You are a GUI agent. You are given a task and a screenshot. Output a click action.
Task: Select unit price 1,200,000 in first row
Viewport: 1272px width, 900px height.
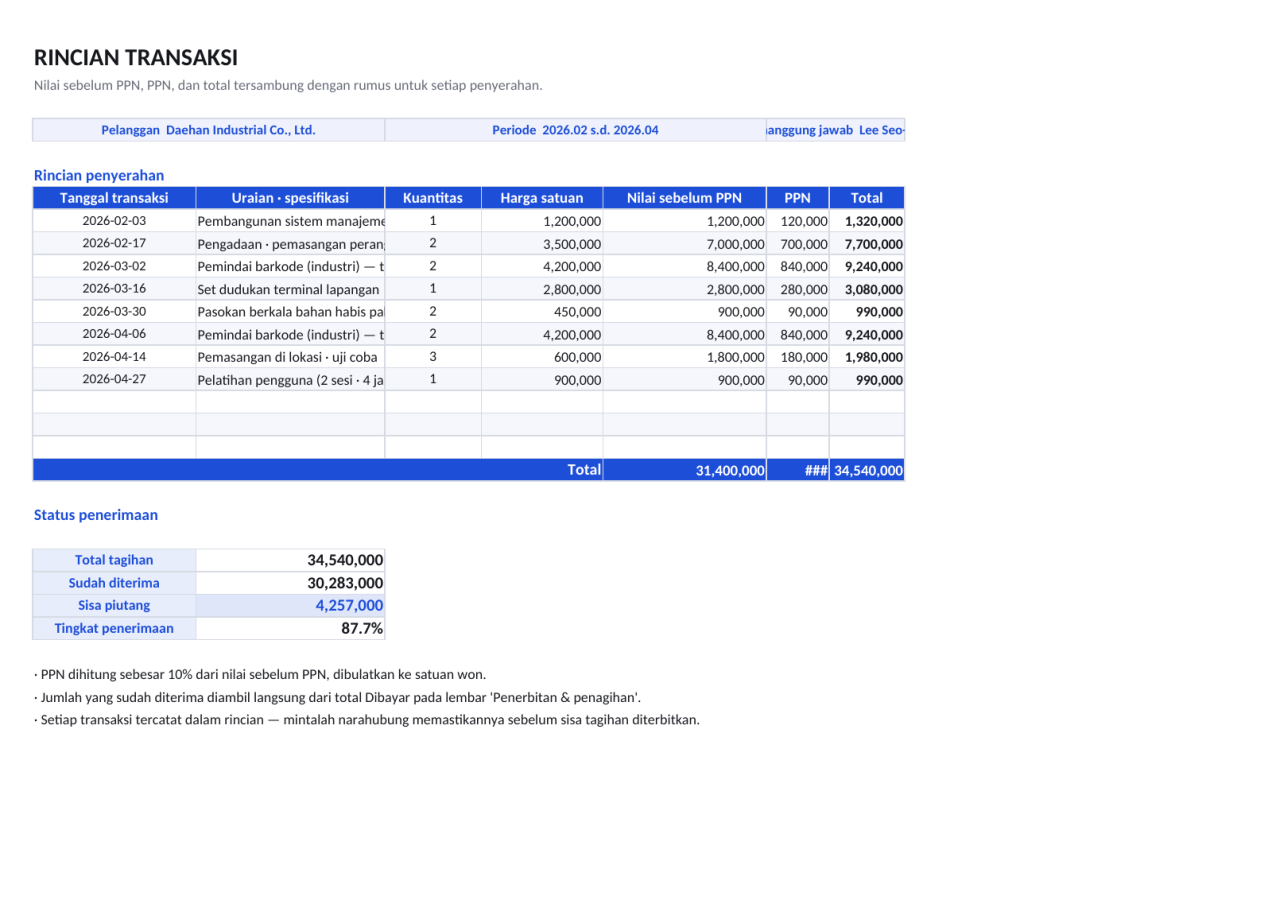click(542, 221)
